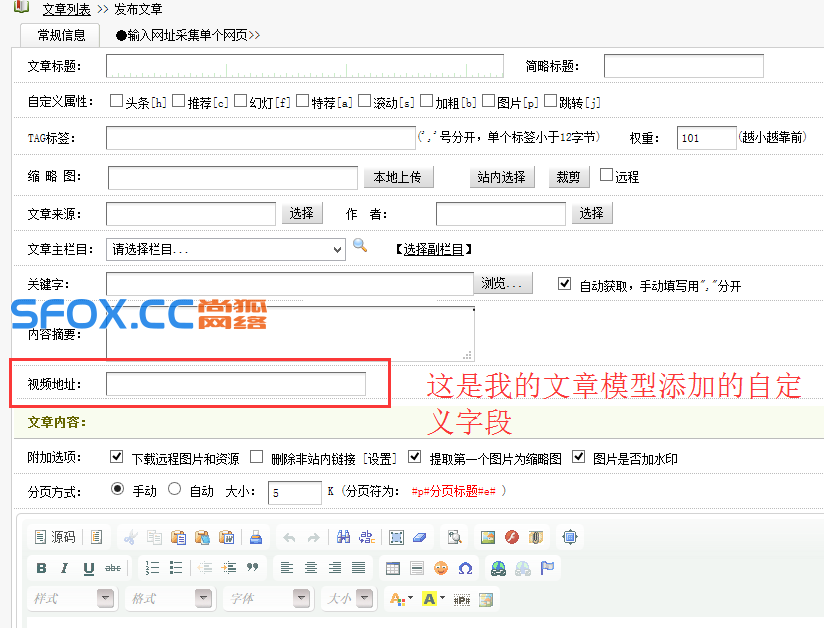This screenshot has height=628, width=824.
Task: Insert a smiley emoticon in editor
Action: point(441,568)
